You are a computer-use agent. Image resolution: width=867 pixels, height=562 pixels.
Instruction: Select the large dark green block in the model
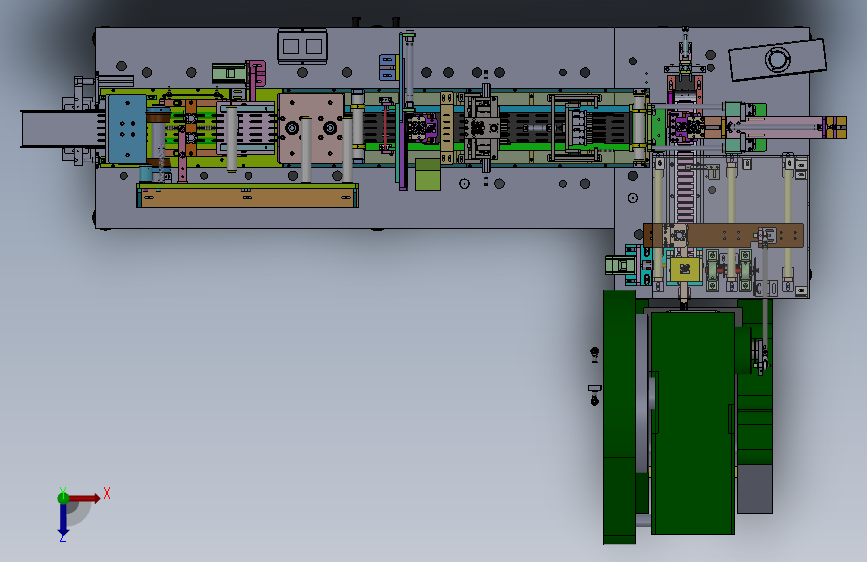(x=693, y=423)
